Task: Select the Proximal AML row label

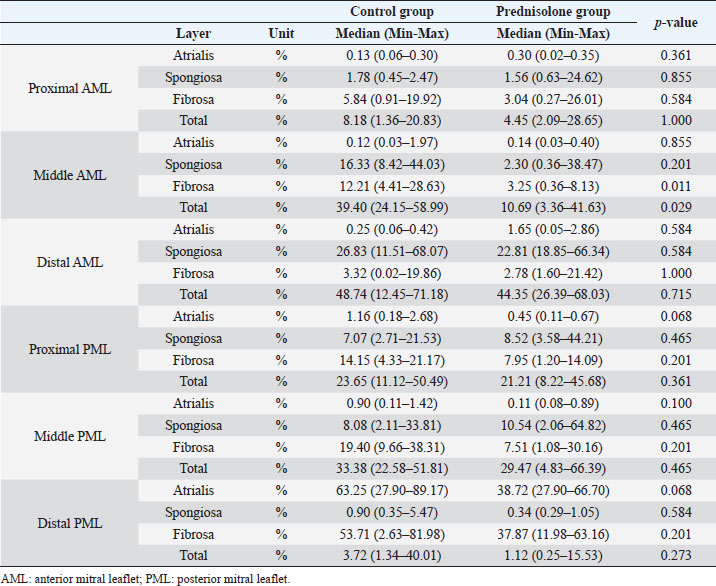Action: 70,88
